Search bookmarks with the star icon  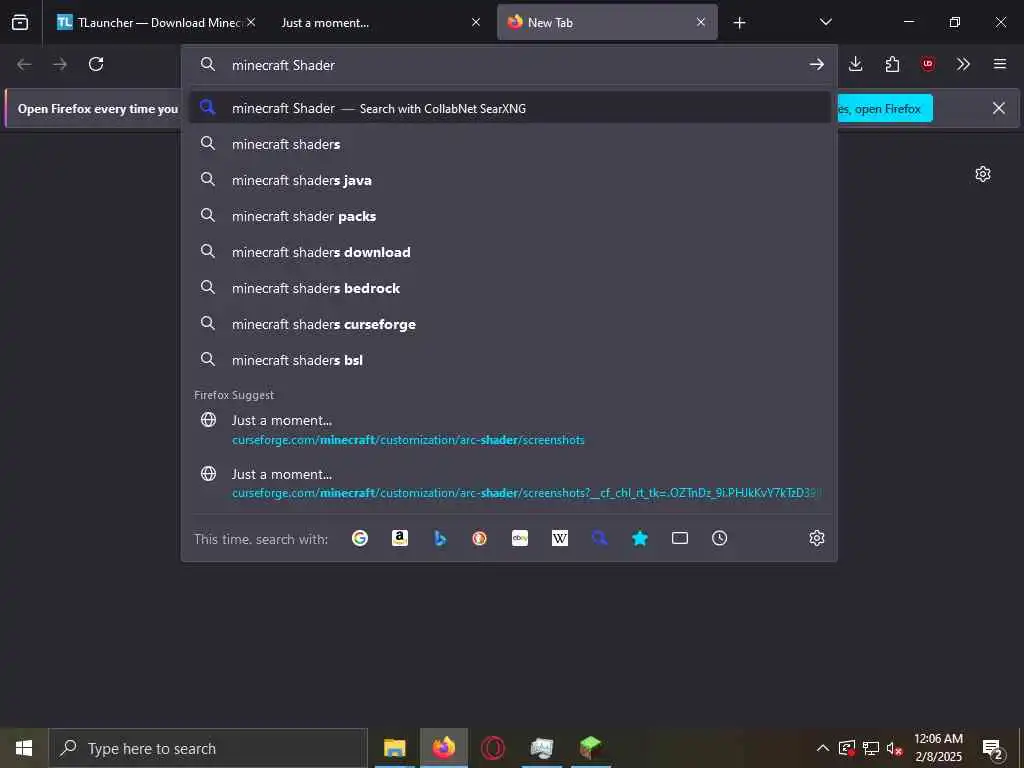click(640, 538)
